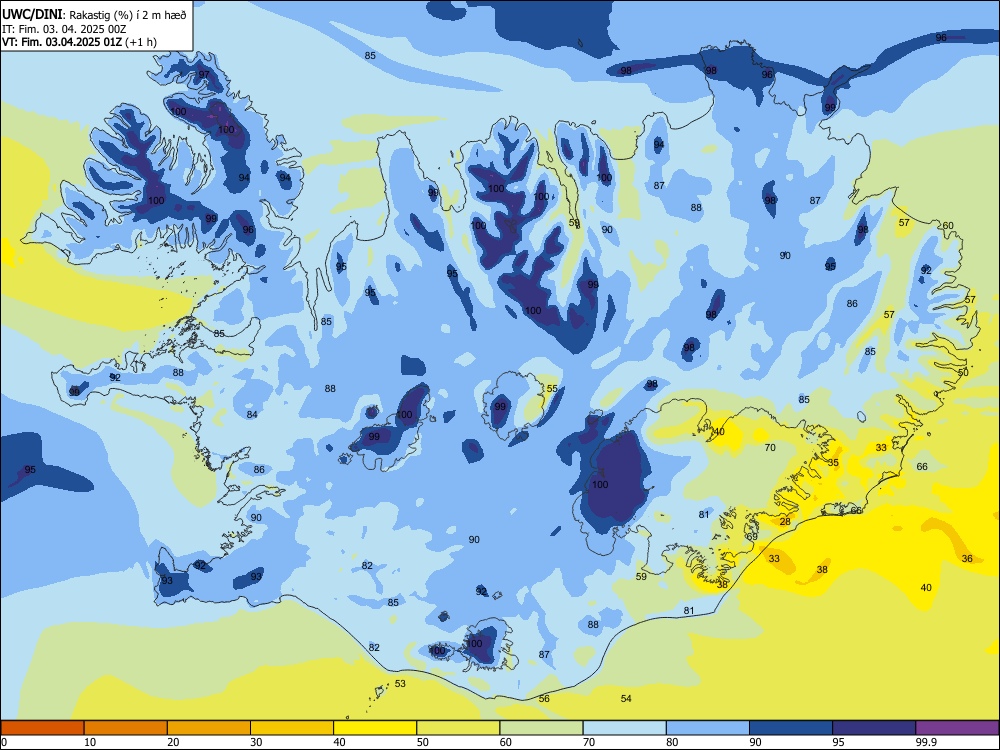Select the '69' humidity value on the map

click(753, 537)
